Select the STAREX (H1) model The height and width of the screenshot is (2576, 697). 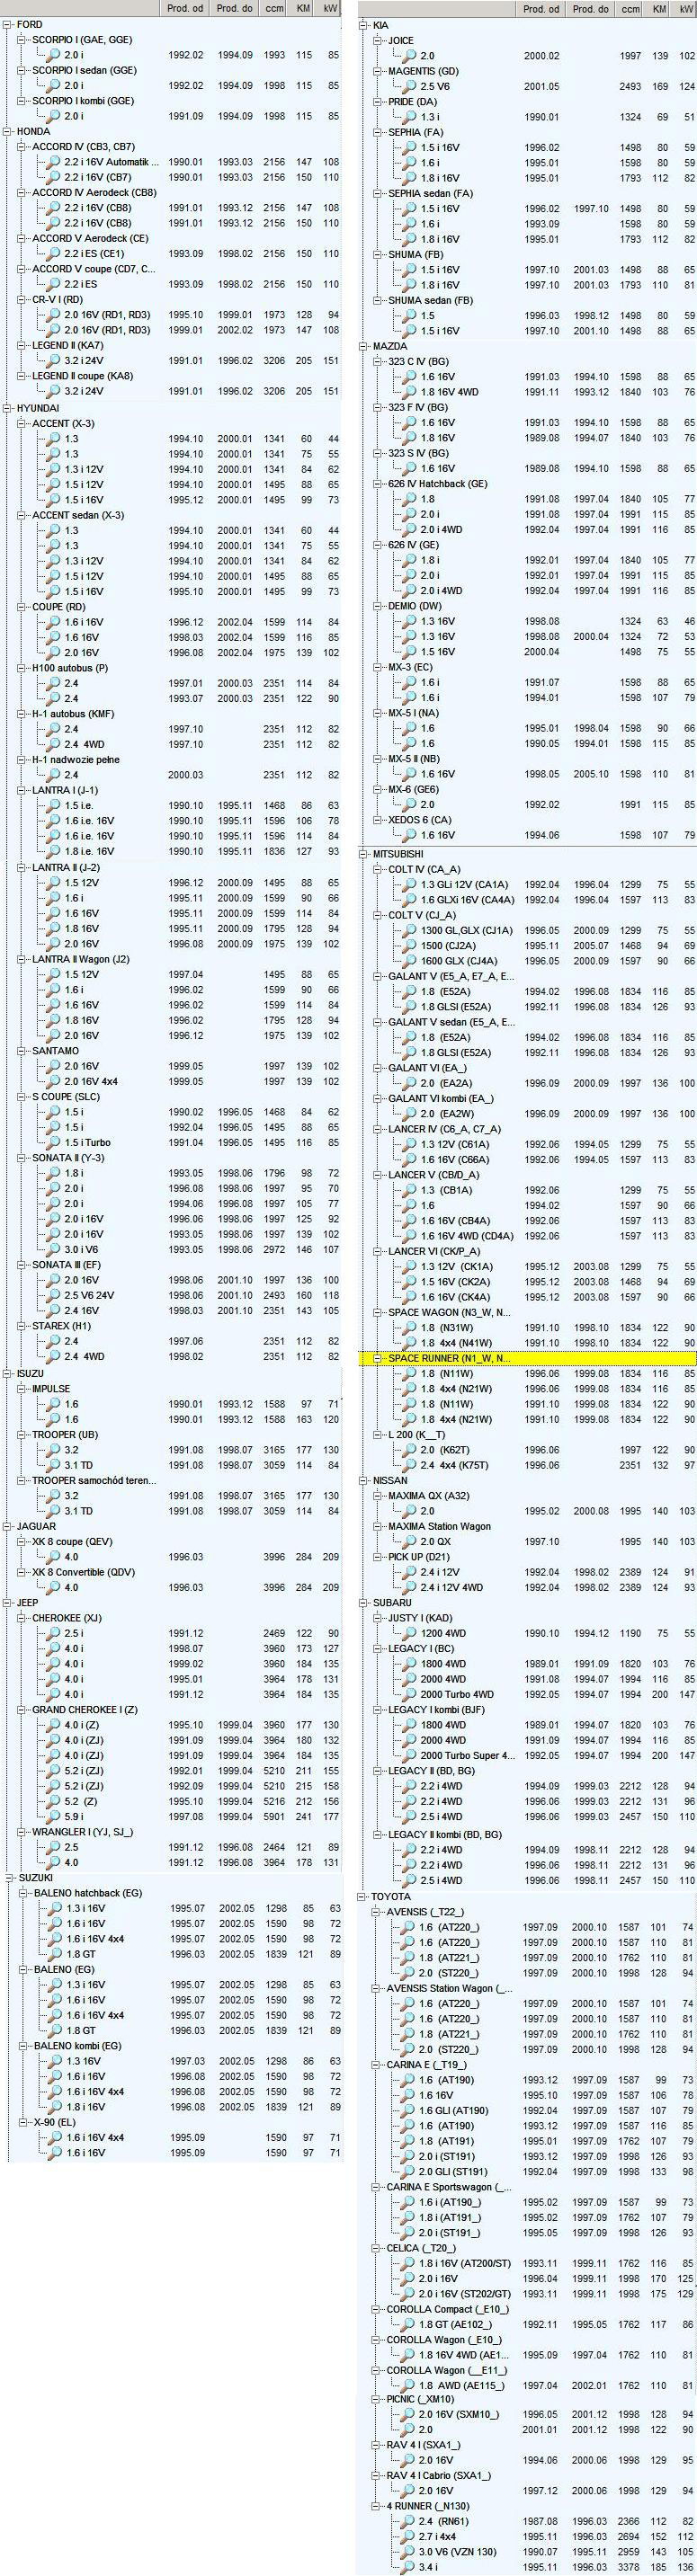point(61,1327)
